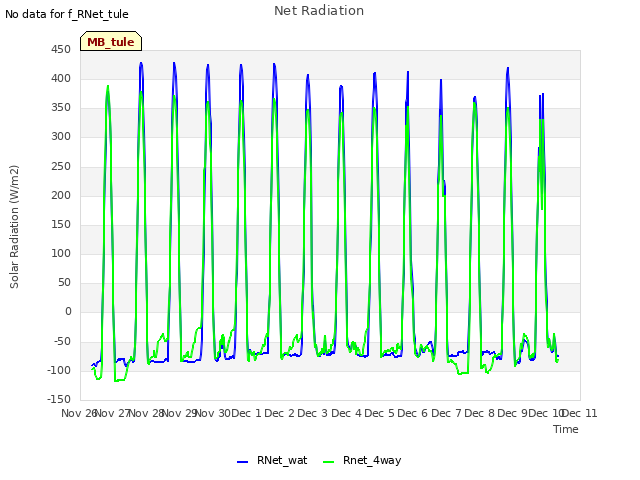Click the MB_tule label box
Image resolution: width=640 pixels, height=480 pixels.
pyautogui.click(x=111, y=41)
